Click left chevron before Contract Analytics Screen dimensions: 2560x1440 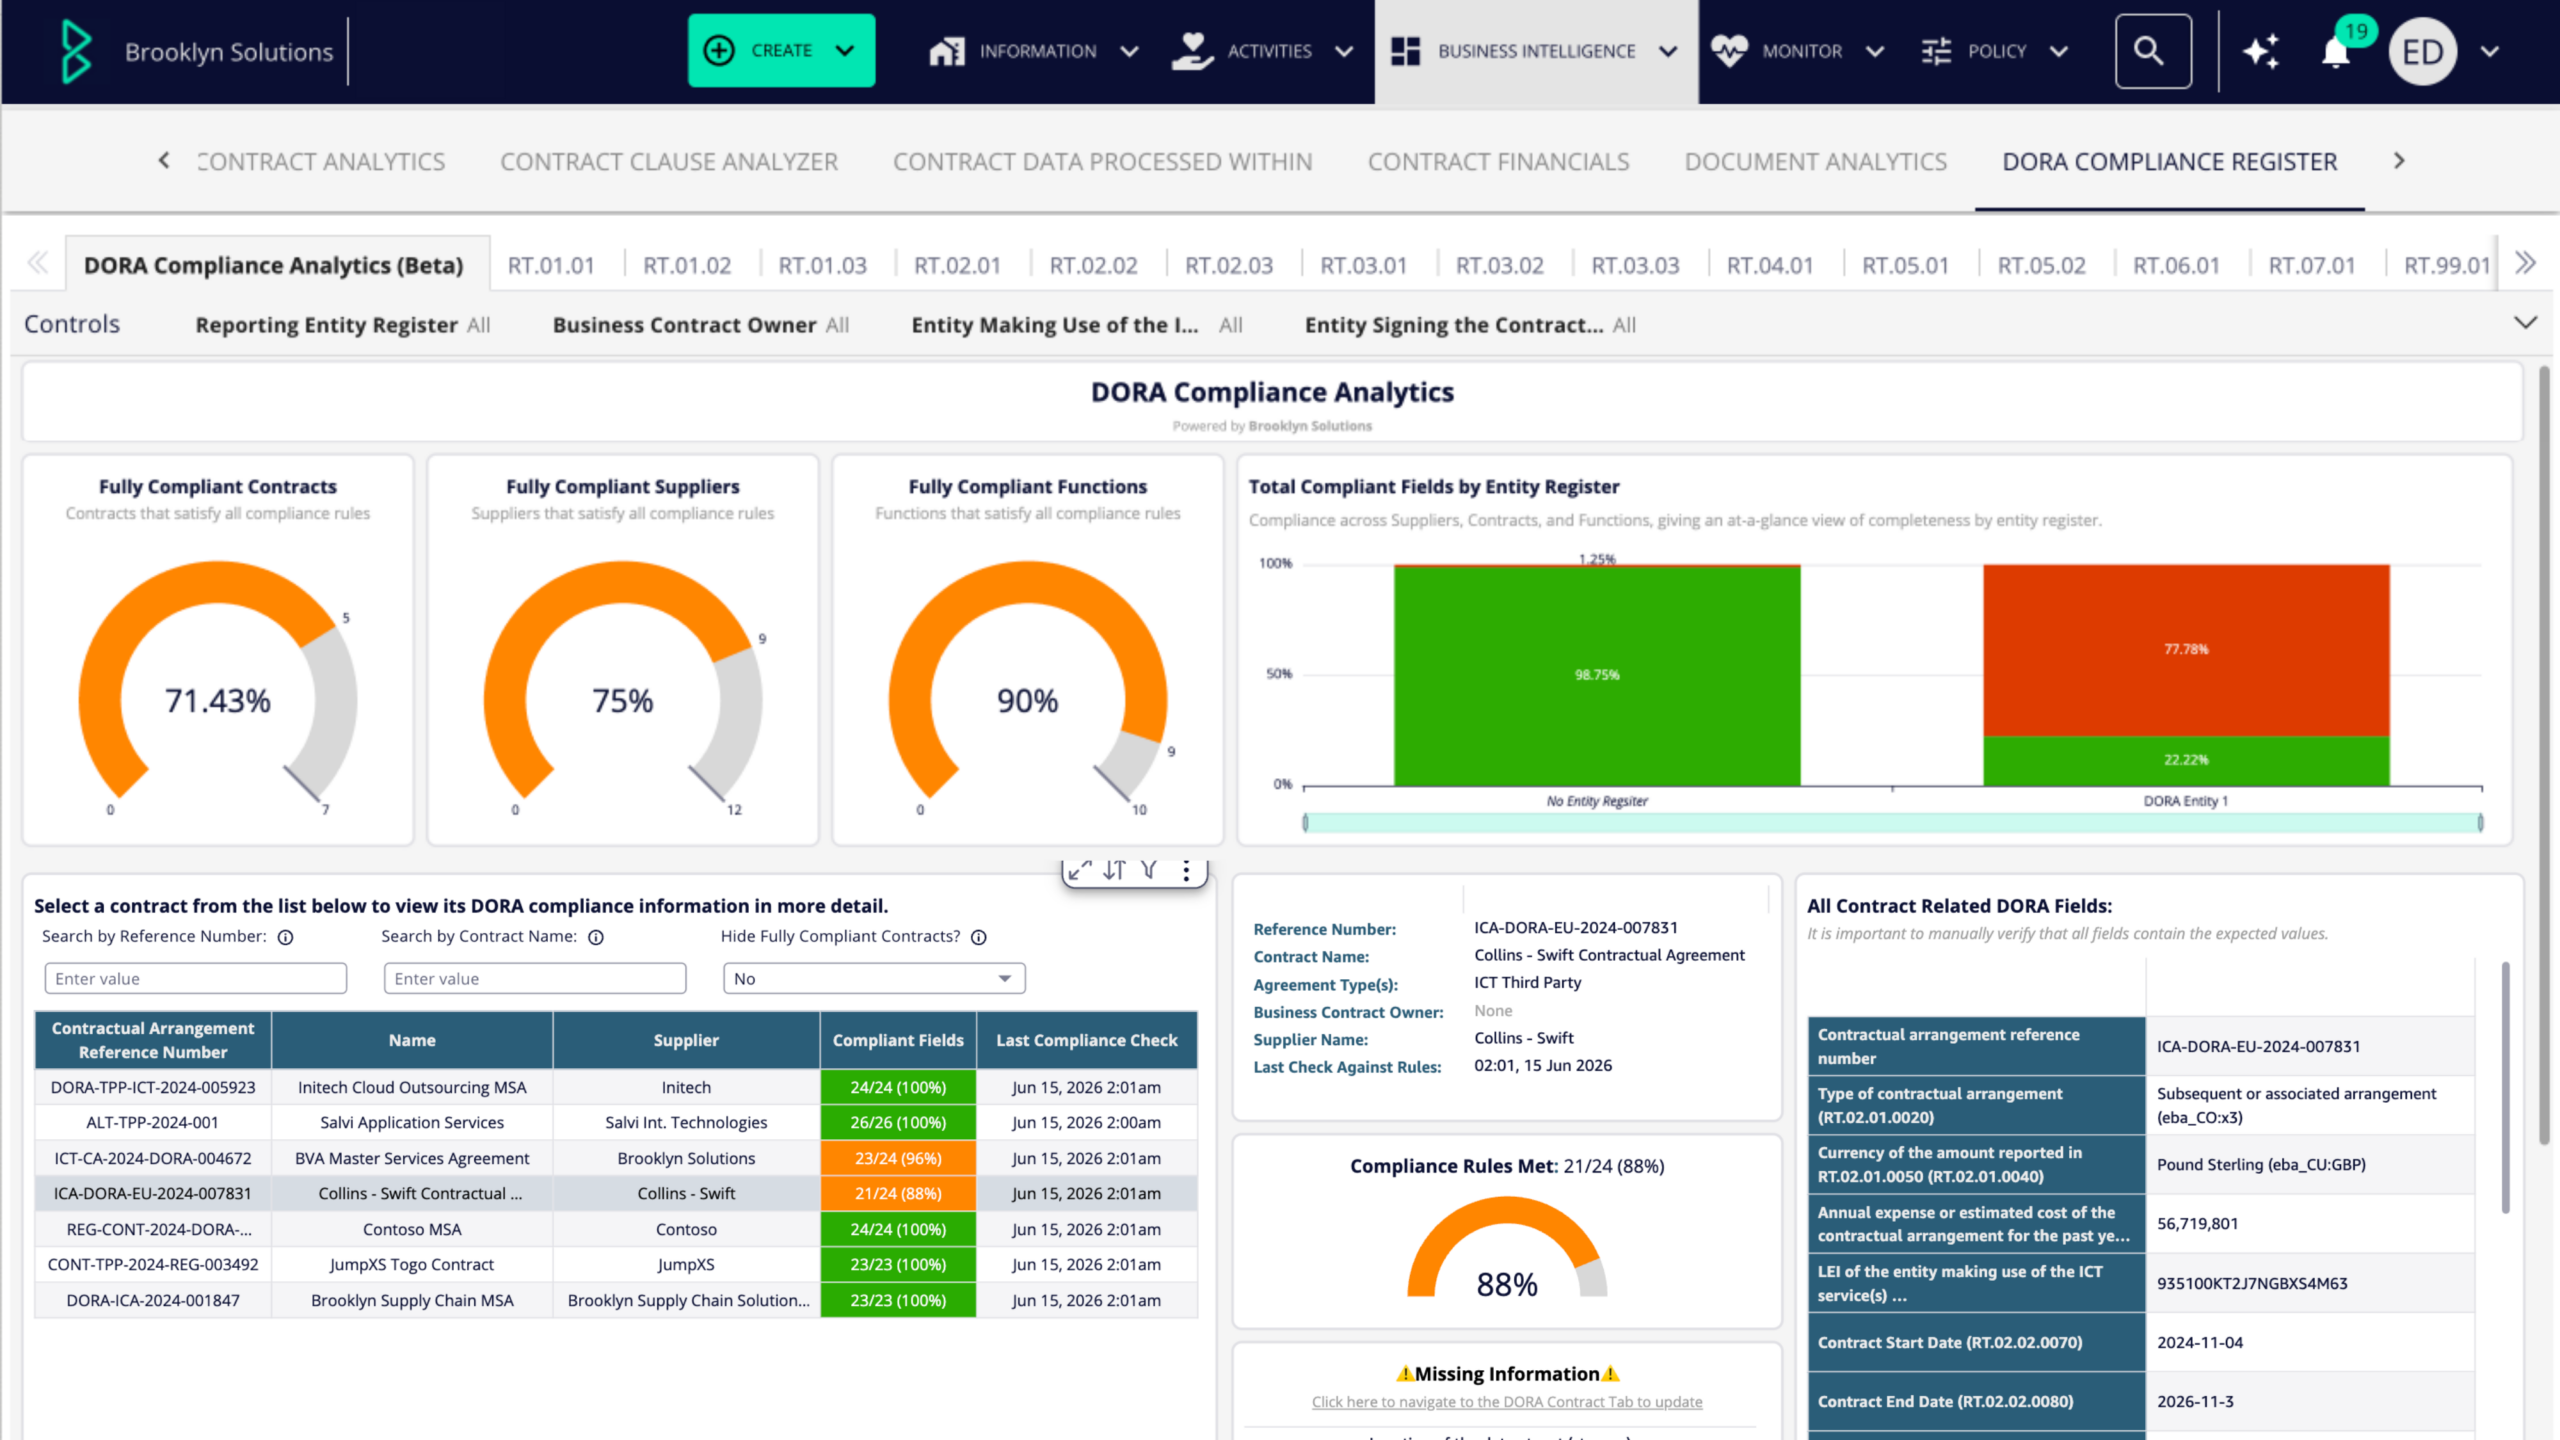click(164, 160)
